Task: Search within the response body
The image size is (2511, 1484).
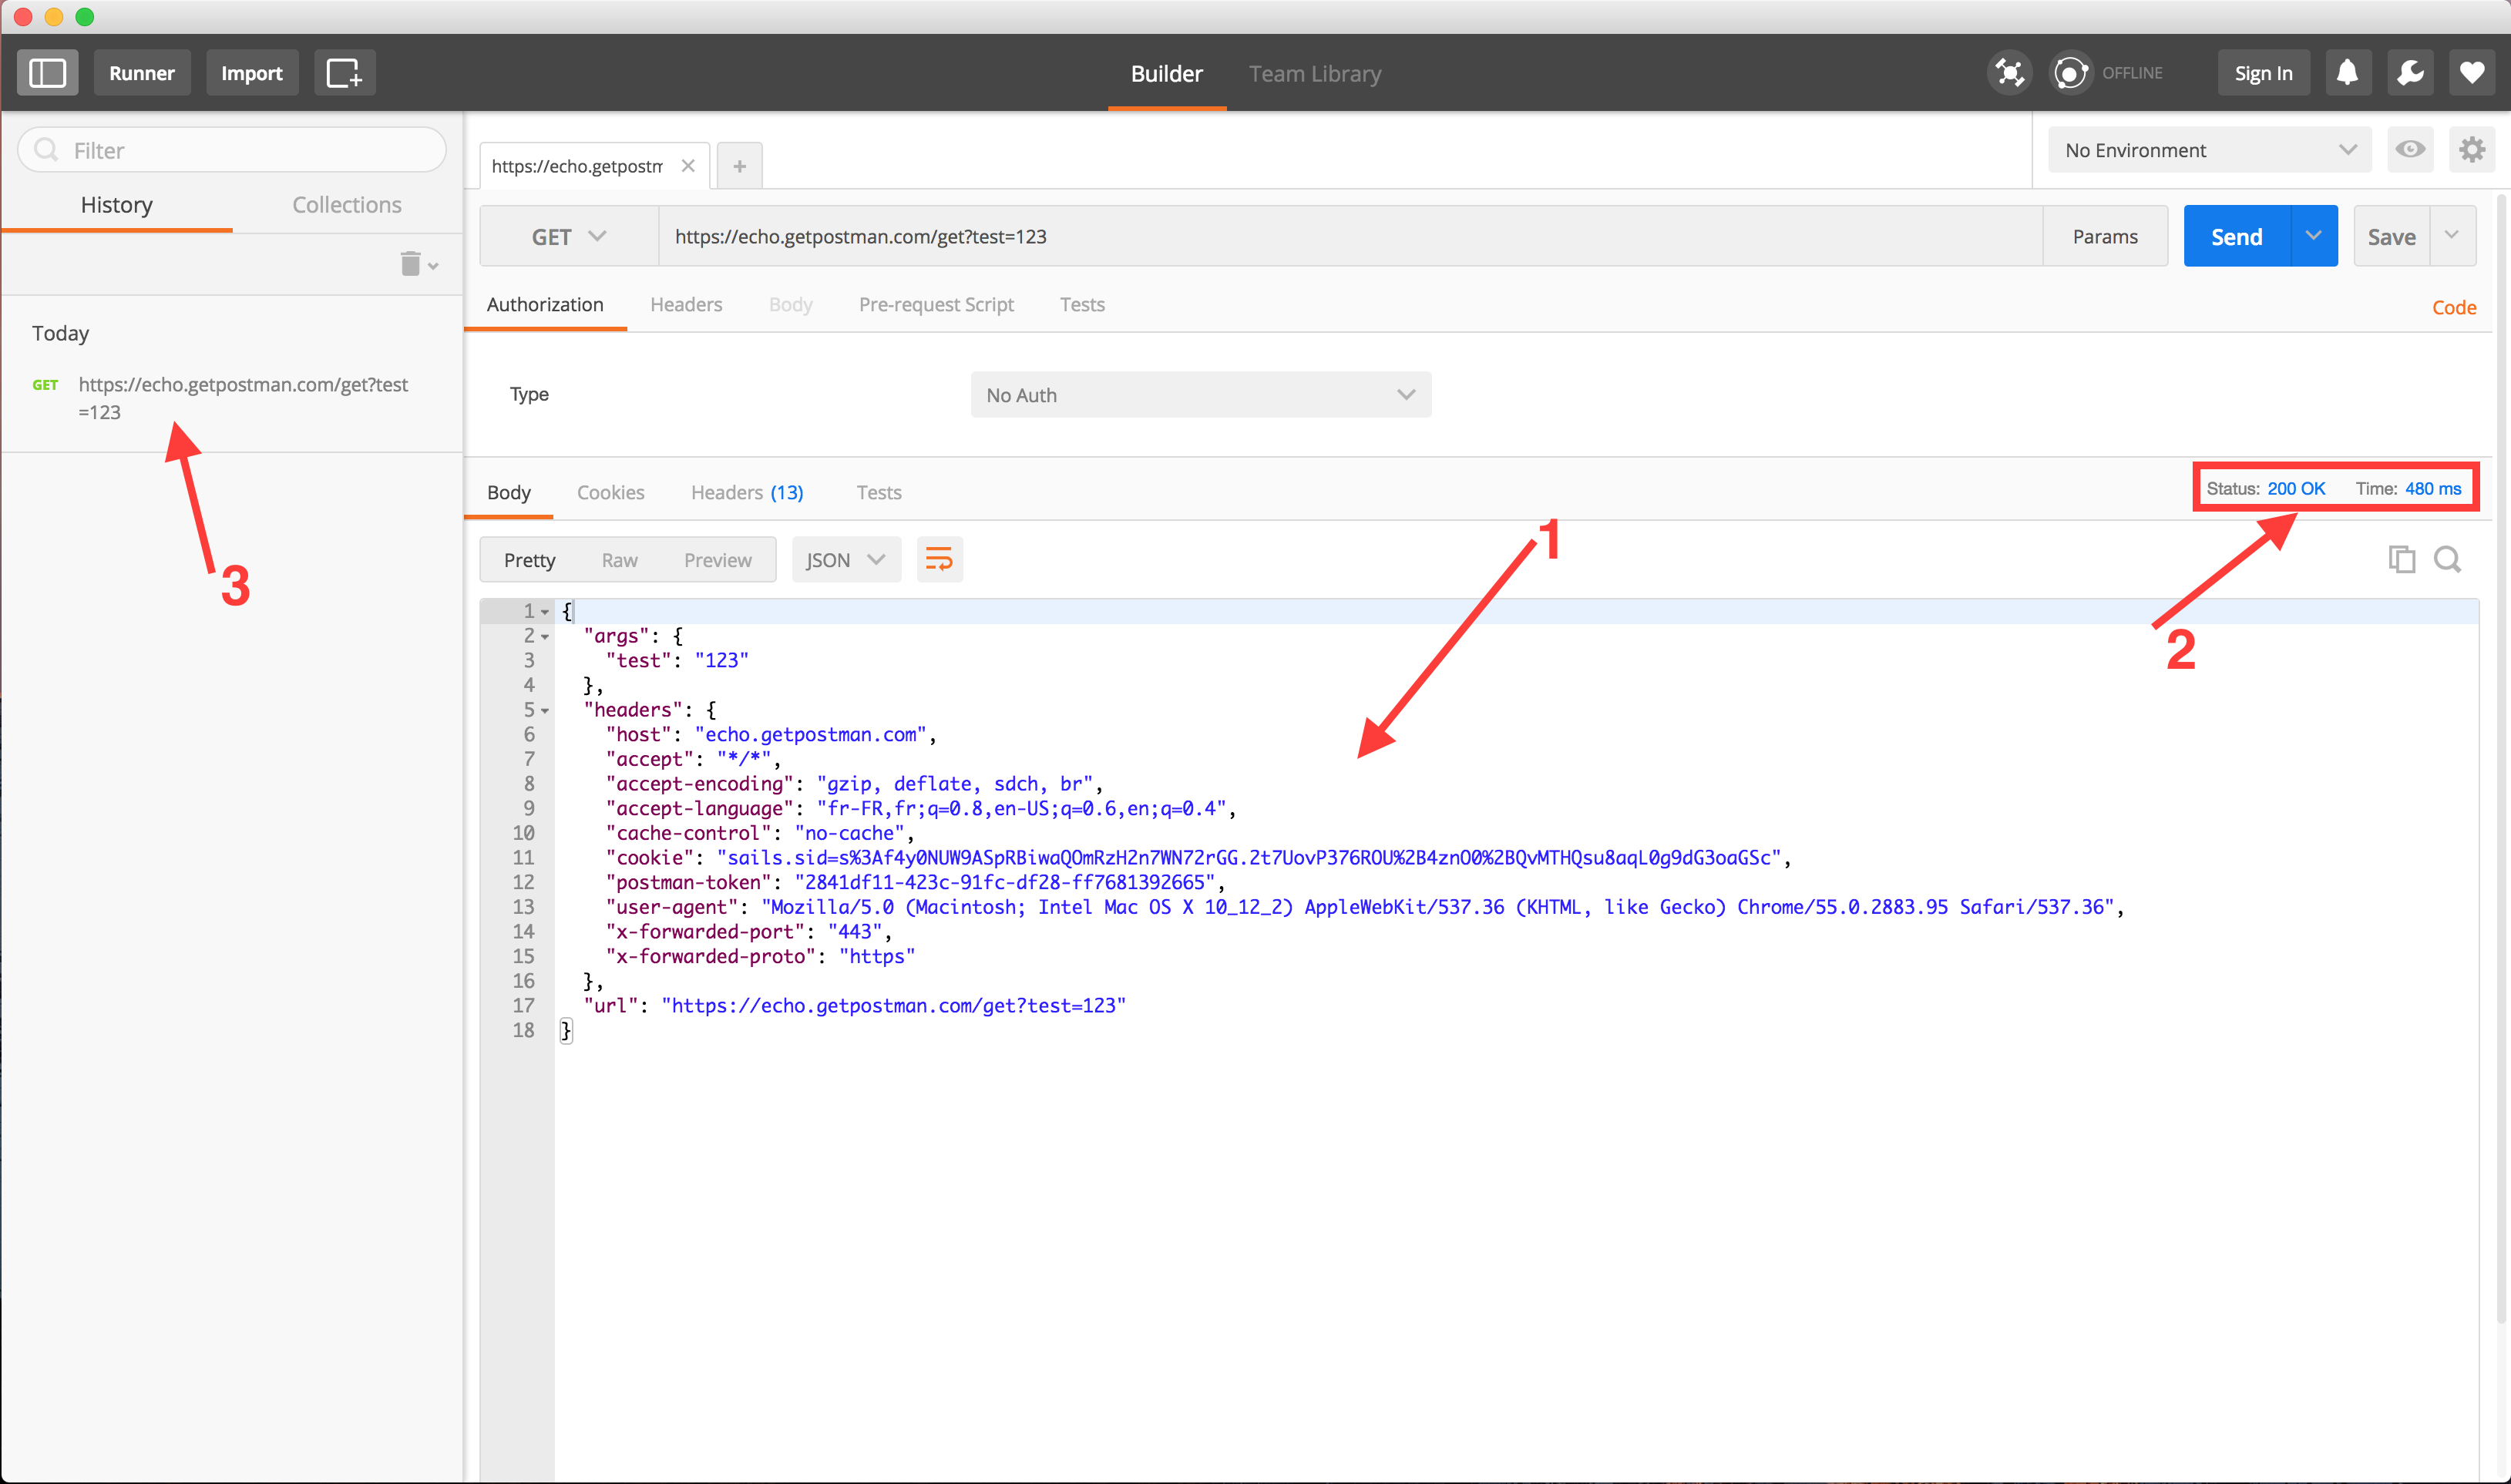Action: tap(2448, 559)
